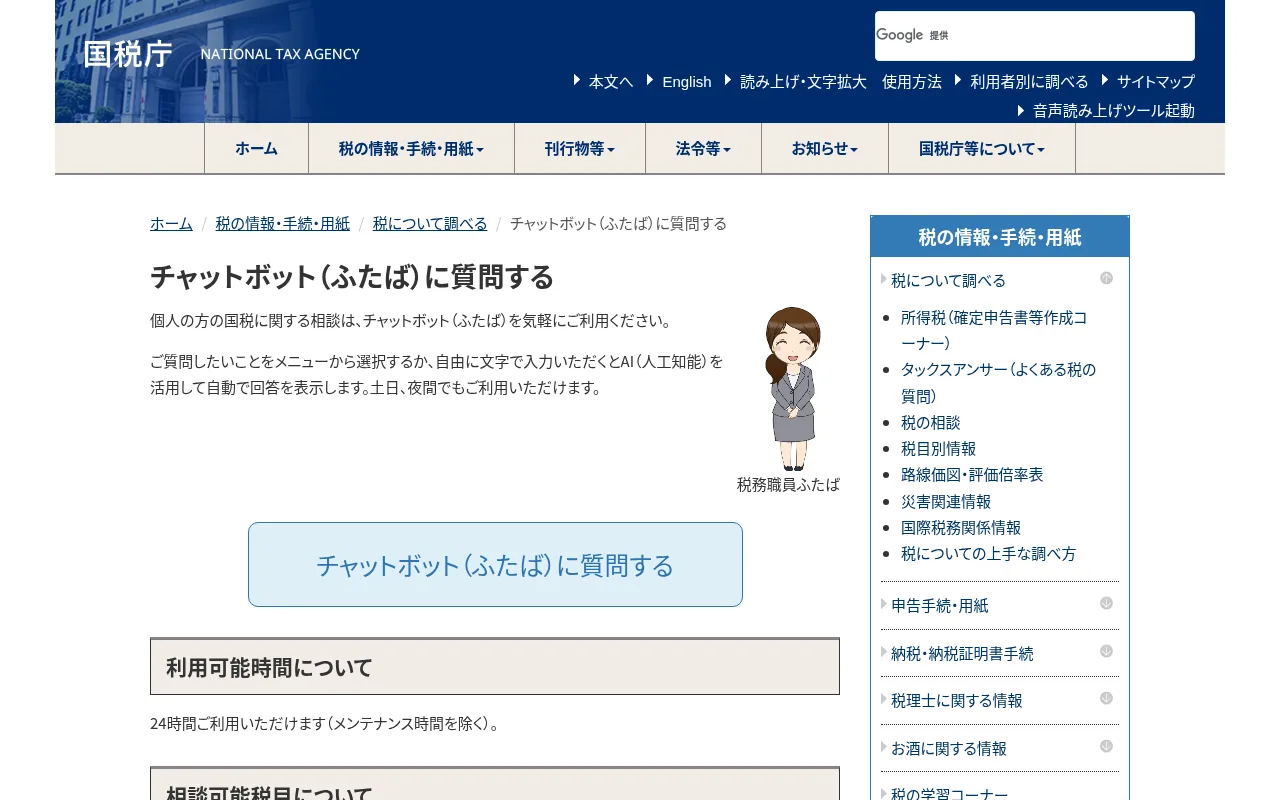This screenshot has height=800, width=1280.
Task: Open 災害関連情報 sidebar link
Action: (x=946, y=502)
